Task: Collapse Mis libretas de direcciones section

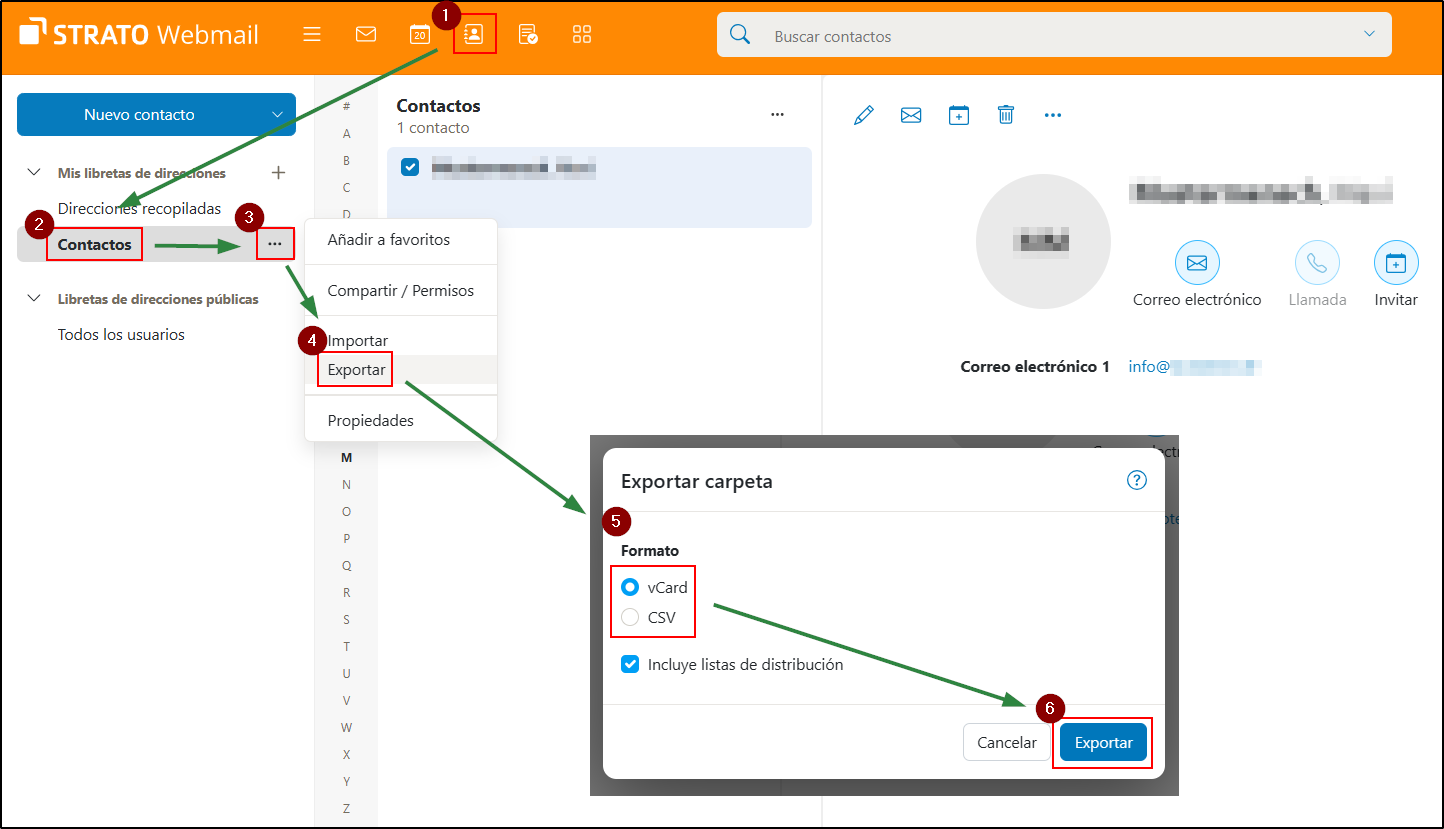Action: click(x=35, y=173)
